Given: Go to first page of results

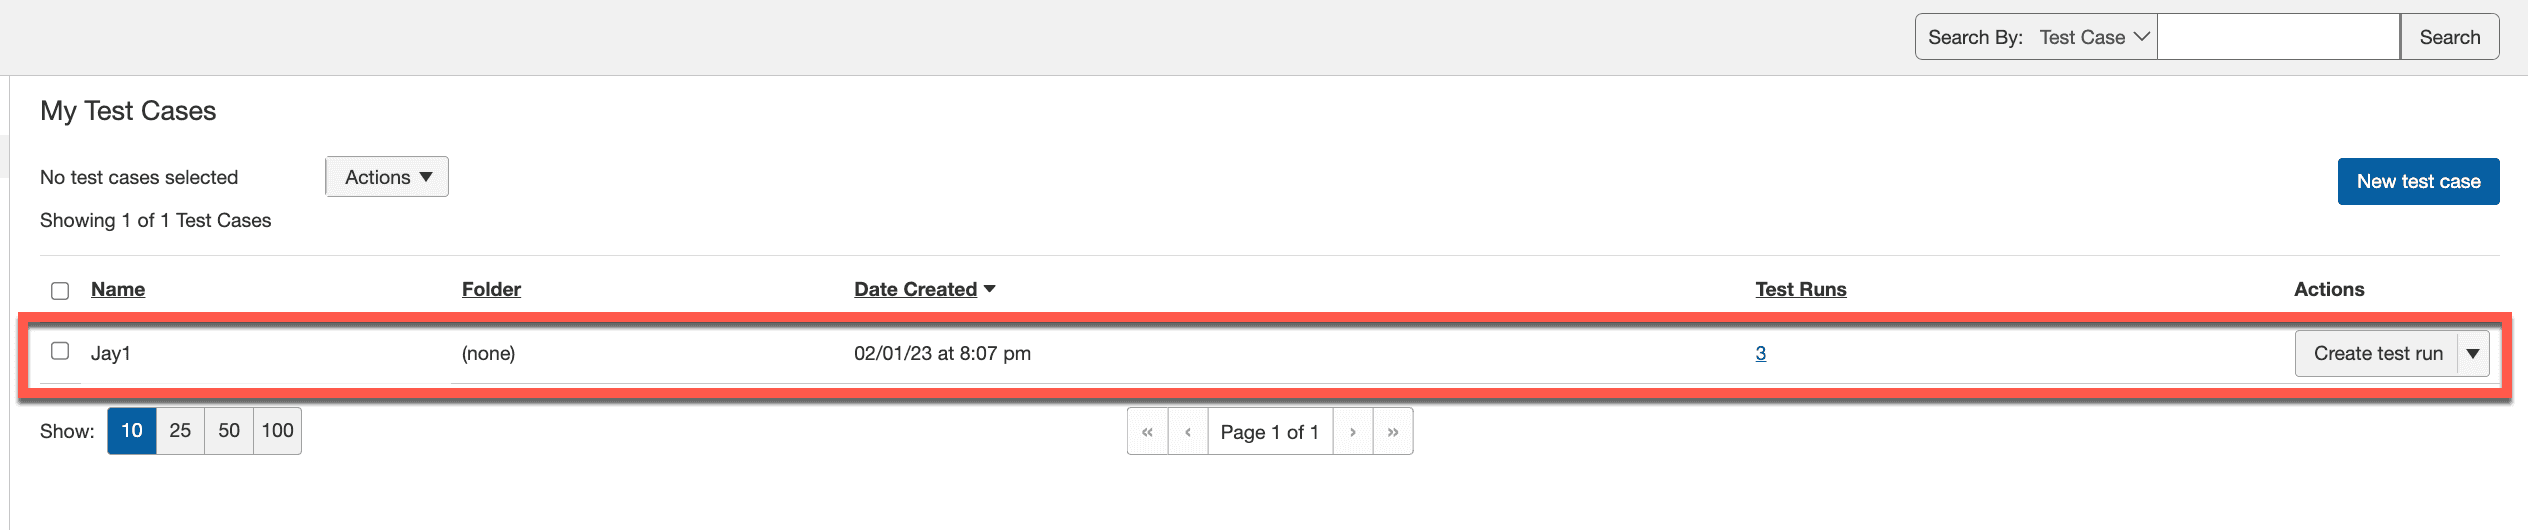Looking at the screenshot, I should point(1147,432).
